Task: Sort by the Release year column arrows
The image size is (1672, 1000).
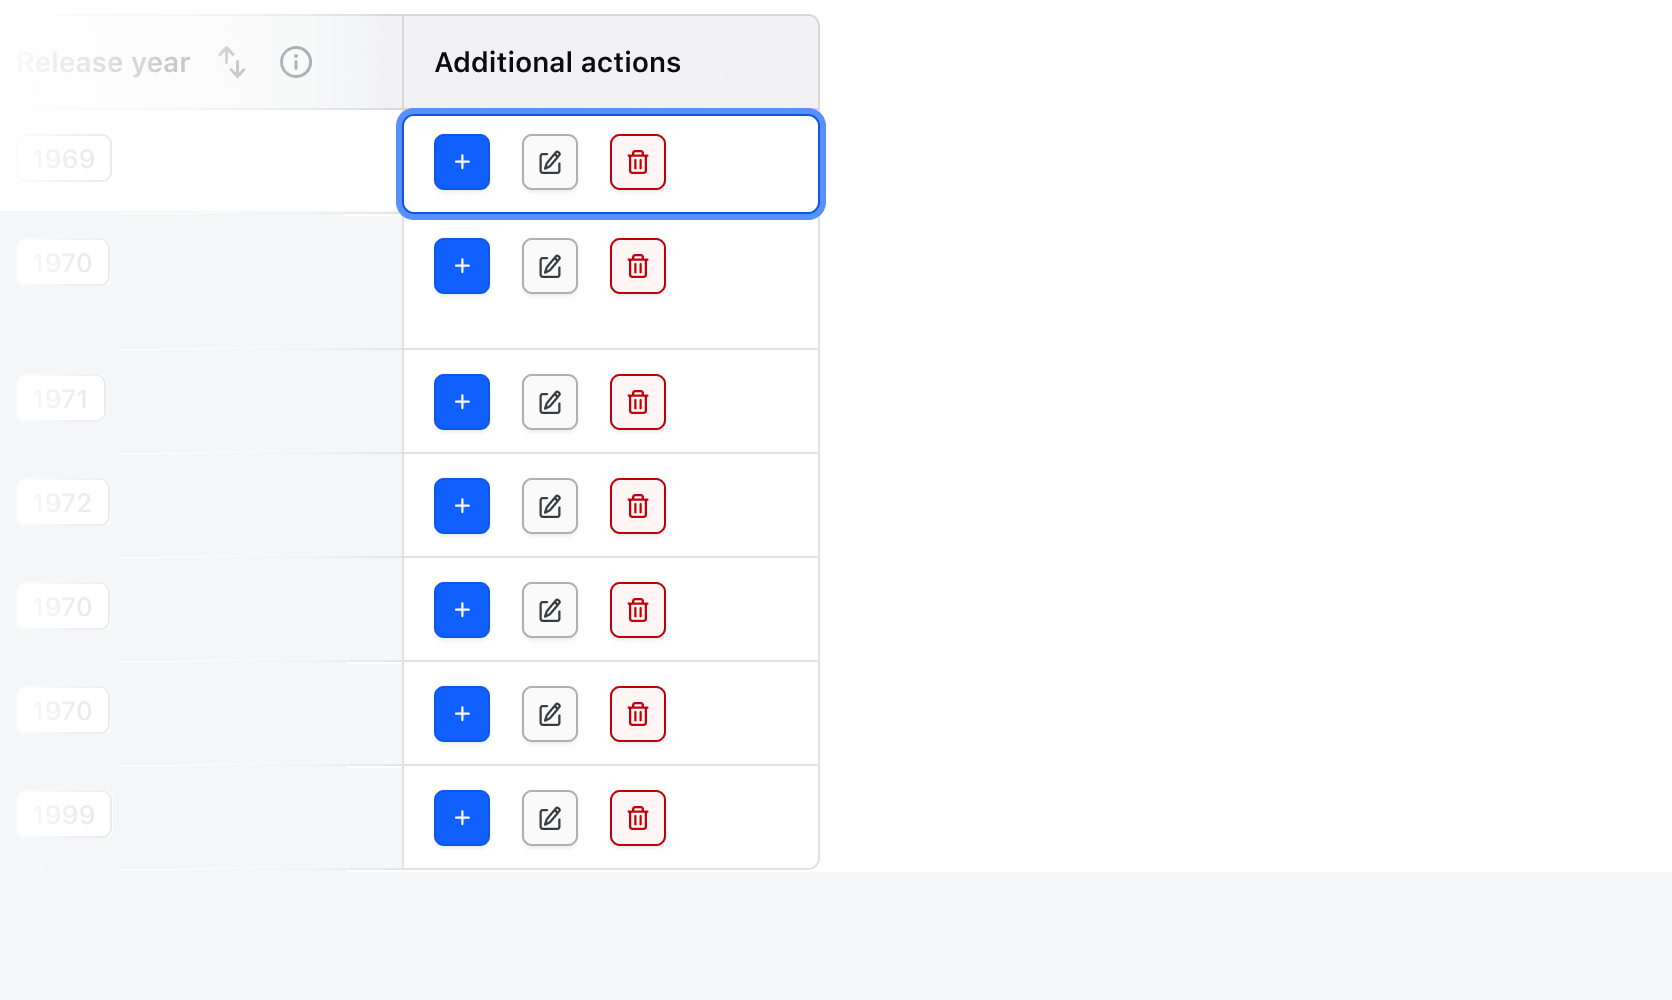Action: 232,62
